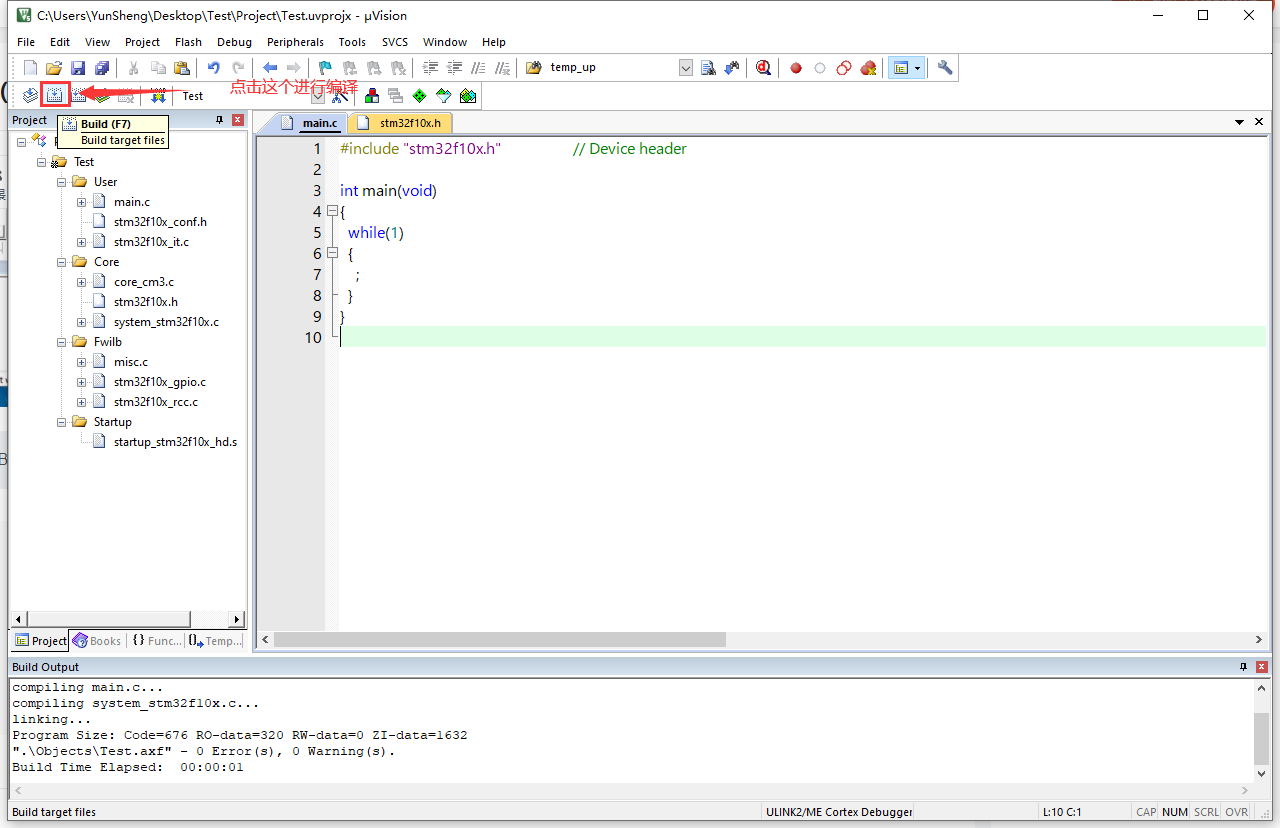
Task: Save all files with the multi-disk icon
Action: coord(102,68)
